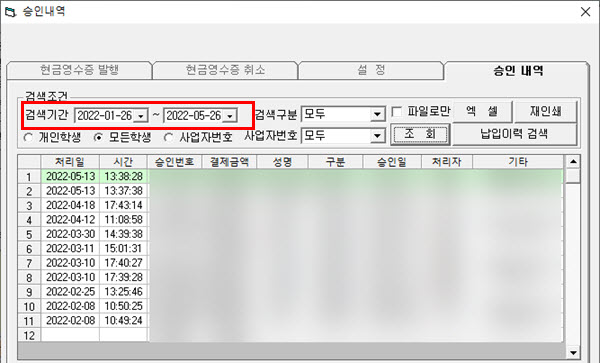Click the 처리자 column header
600x363 pixels.
coord(447,162)
